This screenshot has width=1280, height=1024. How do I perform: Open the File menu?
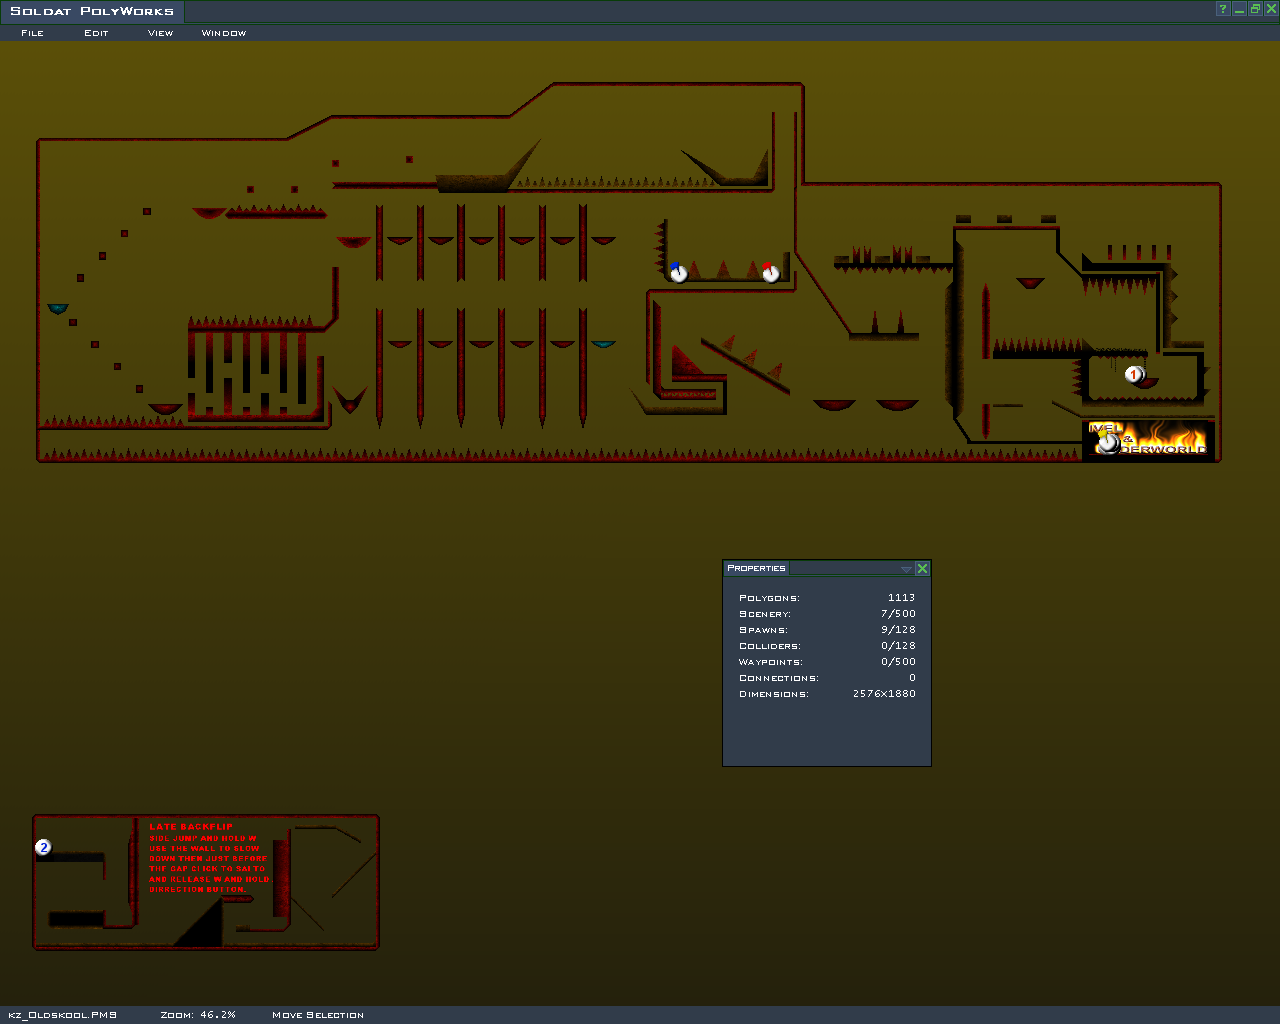[32, 33]
